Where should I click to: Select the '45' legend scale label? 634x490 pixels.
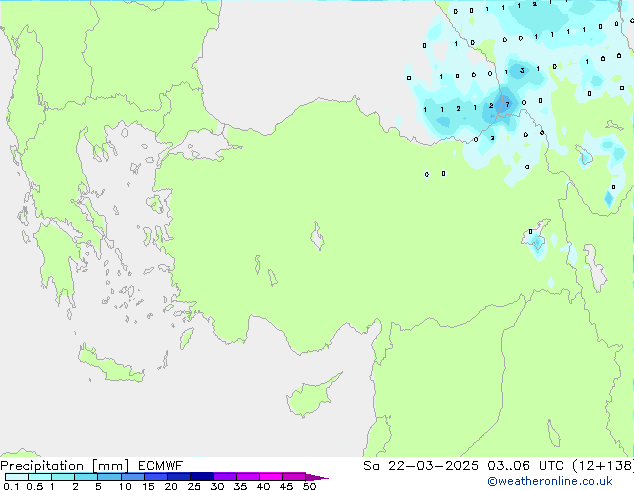286,486
